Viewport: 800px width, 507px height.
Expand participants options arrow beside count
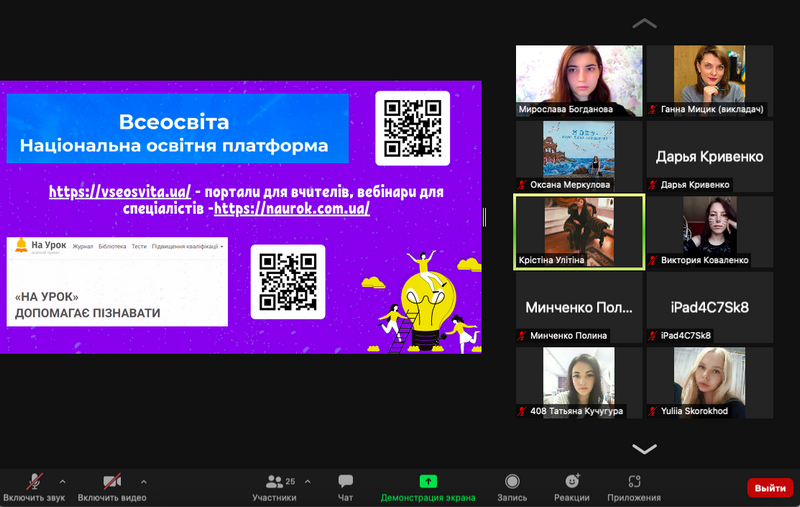[x=308, y=481]
